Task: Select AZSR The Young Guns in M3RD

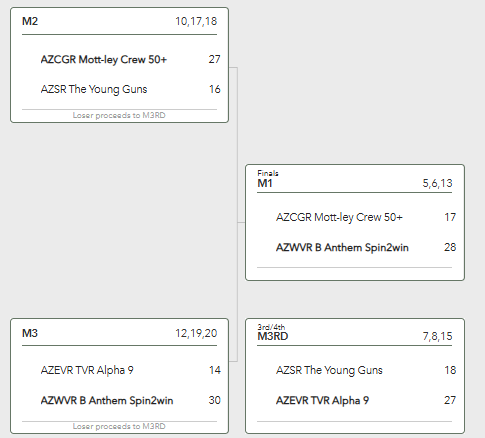Action: pyautogui.click(x=329, y=370)
